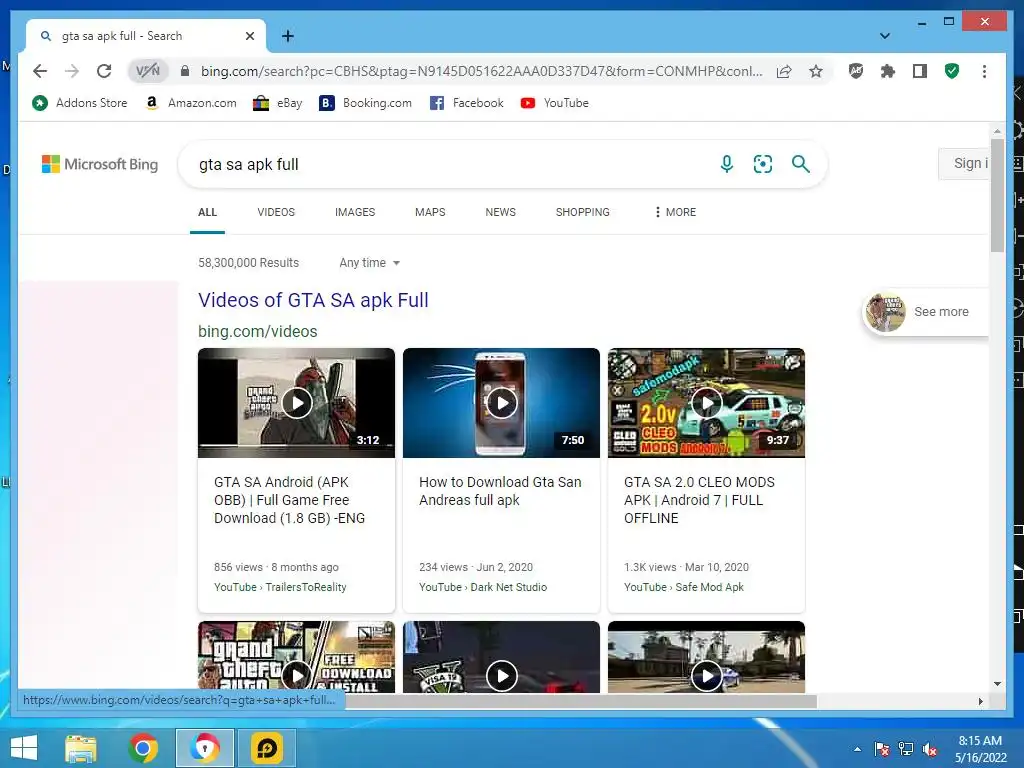Reload the Bing search page
The image size is (1024, 768).
click(x=104, y=71)
